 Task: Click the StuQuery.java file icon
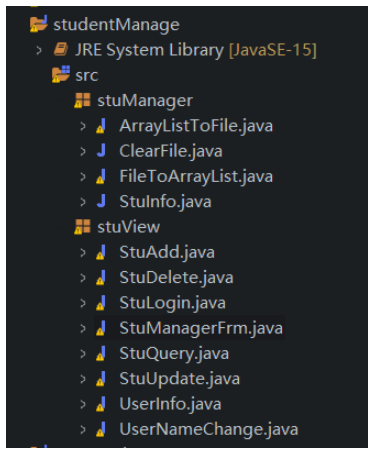(x=101, y=353)
